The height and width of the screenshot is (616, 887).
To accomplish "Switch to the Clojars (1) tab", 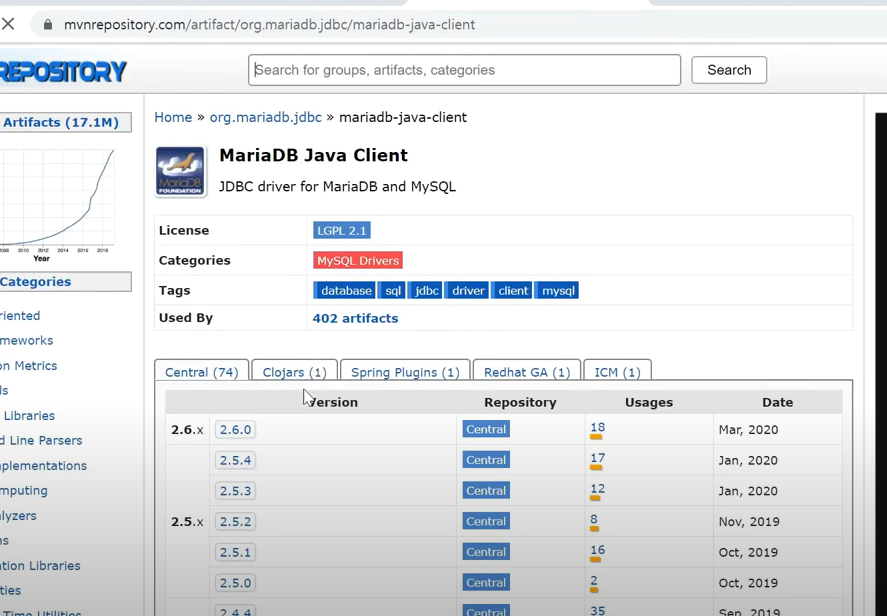I will tap(295, 372).
